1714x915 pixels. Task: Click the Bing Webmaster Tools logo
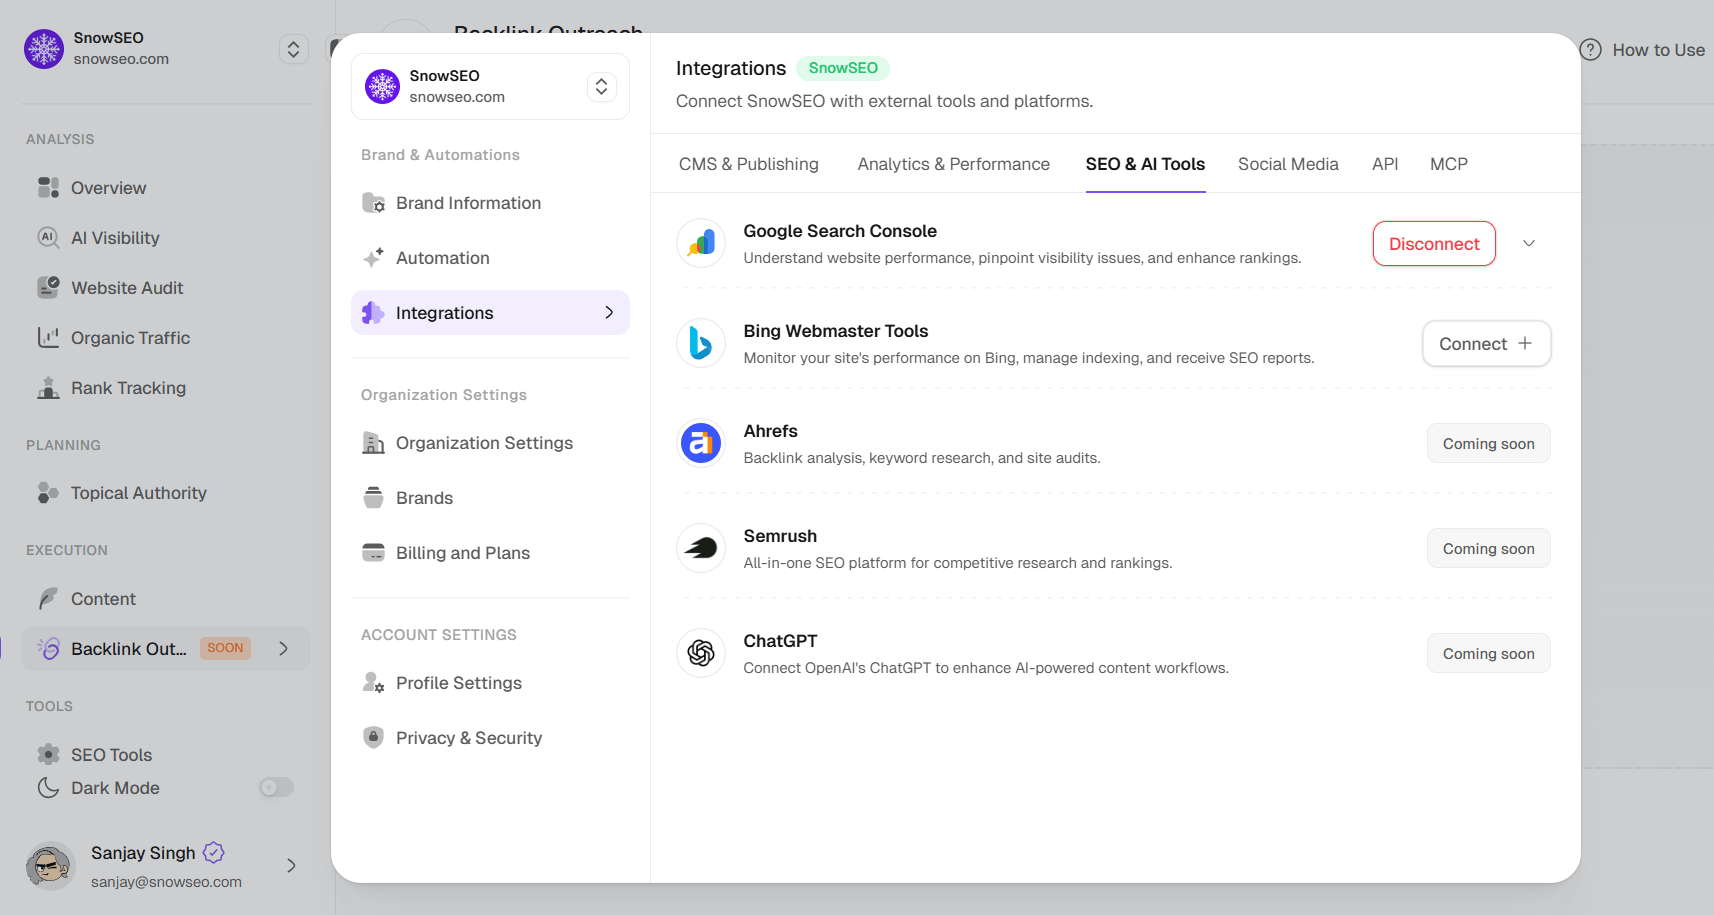701,343
